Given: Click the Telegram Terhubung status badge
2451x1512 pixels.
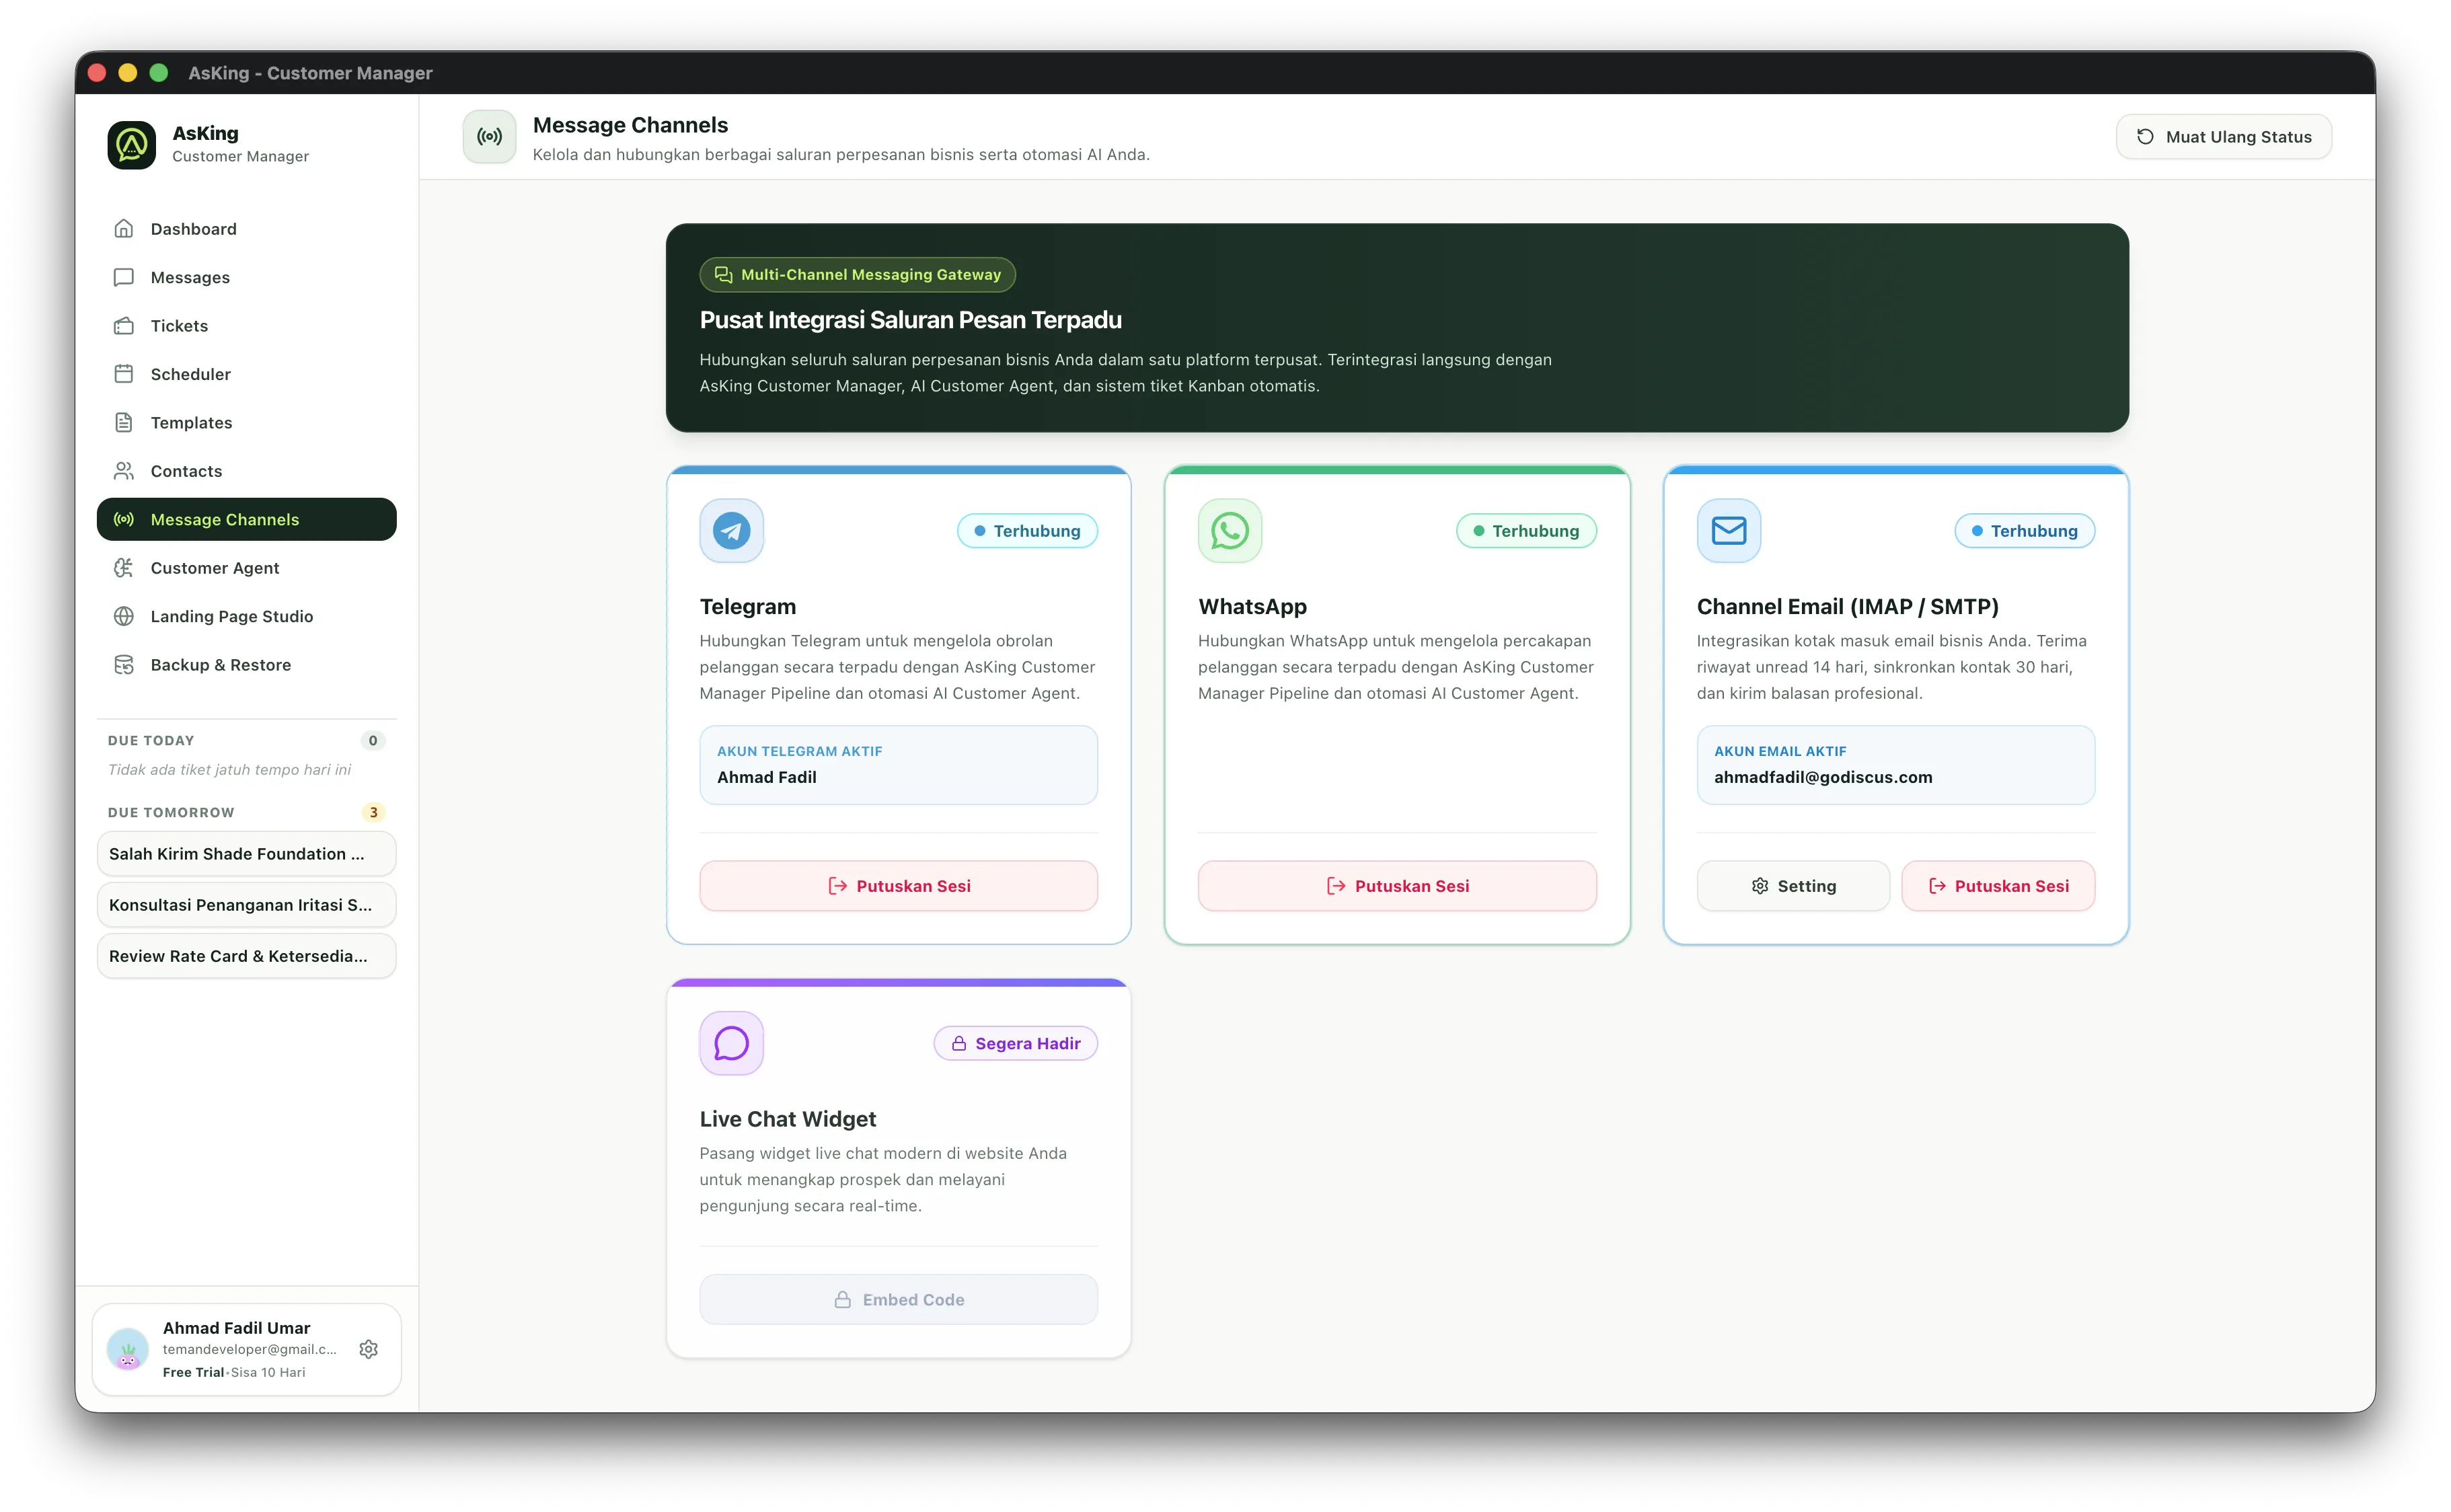Looking at the screenshot, I should pyautogui.click(x=1027, y=531).
